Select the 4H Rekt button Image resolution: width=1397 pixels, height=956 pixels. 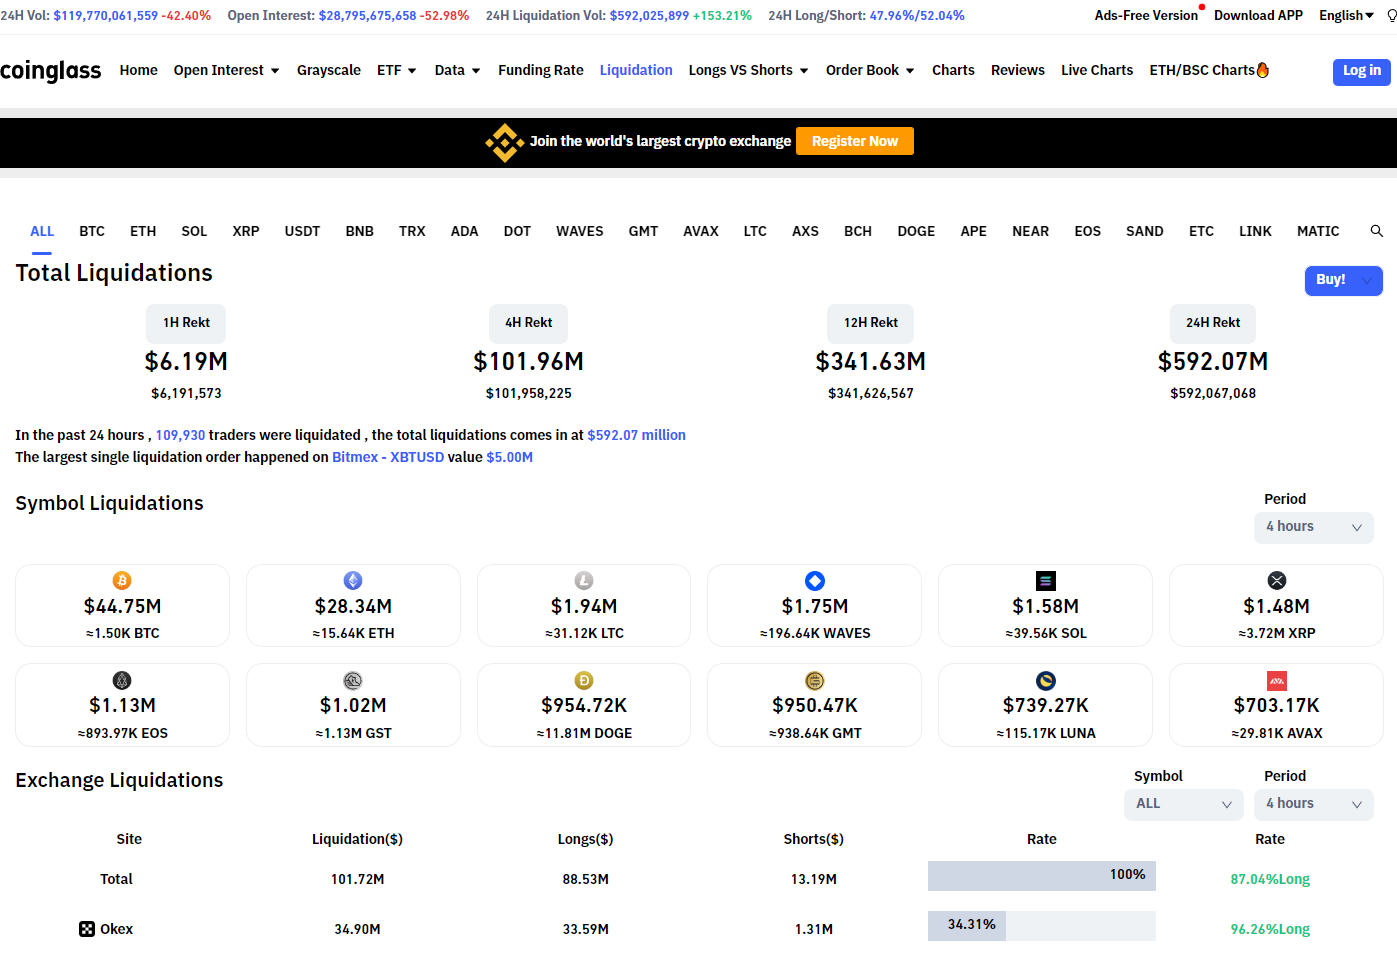[x=528, y=323]
